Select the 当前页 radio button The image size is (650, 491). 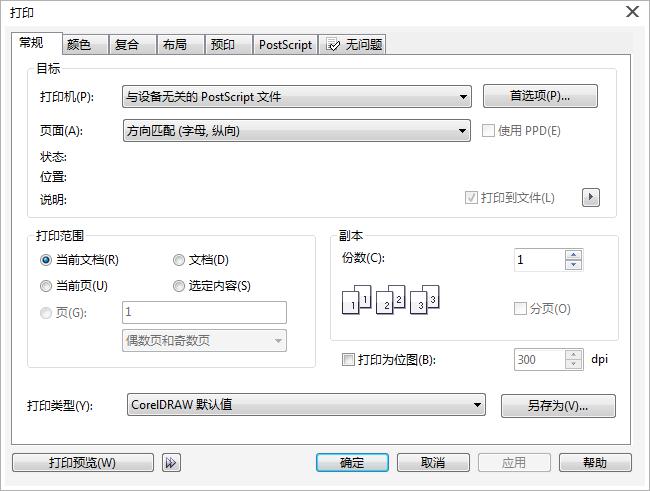[46, 286]
